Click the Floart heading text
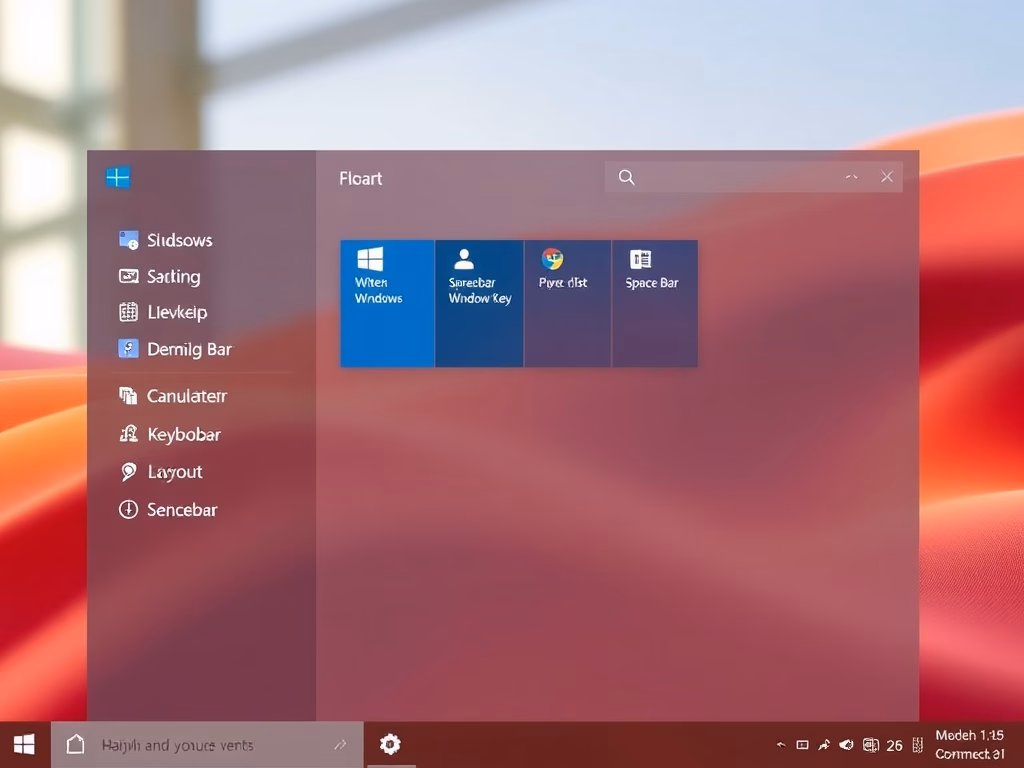This screenshot has height=768, width=1024. [x=360, y=178]
